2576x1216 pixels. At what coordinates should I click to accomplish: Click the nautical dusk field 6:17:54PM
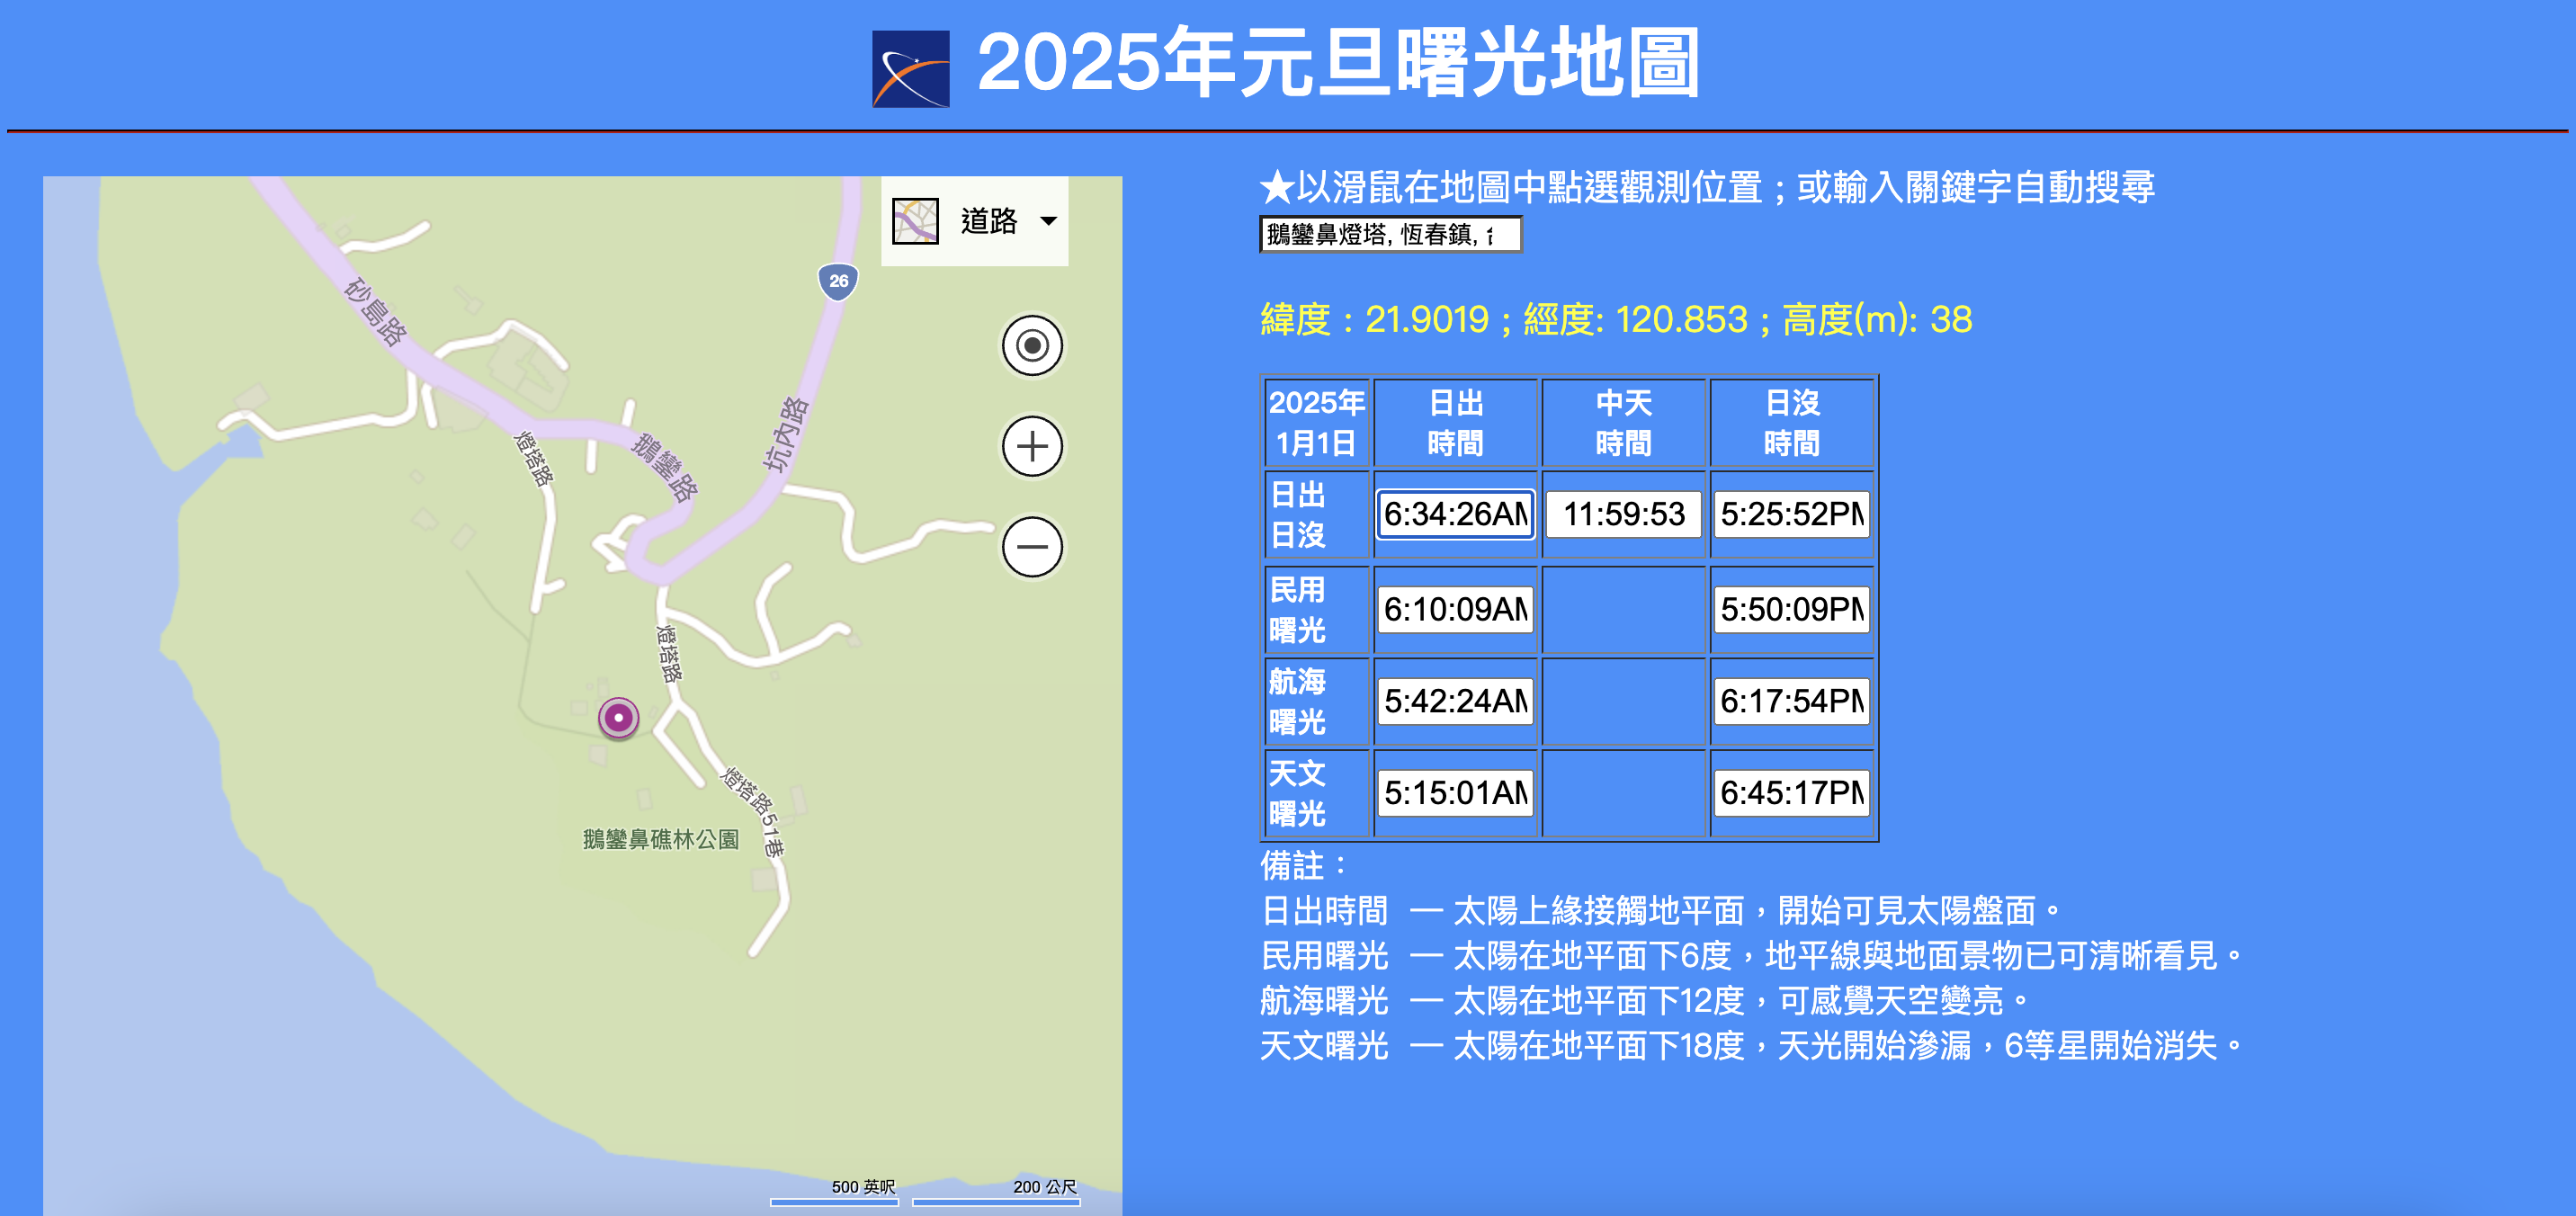[1791, 701]
